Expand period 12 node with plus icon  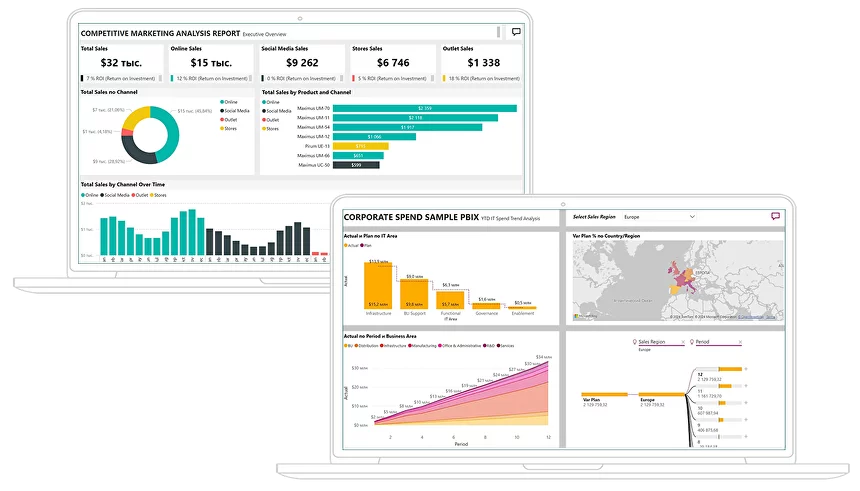click(745, 370)
